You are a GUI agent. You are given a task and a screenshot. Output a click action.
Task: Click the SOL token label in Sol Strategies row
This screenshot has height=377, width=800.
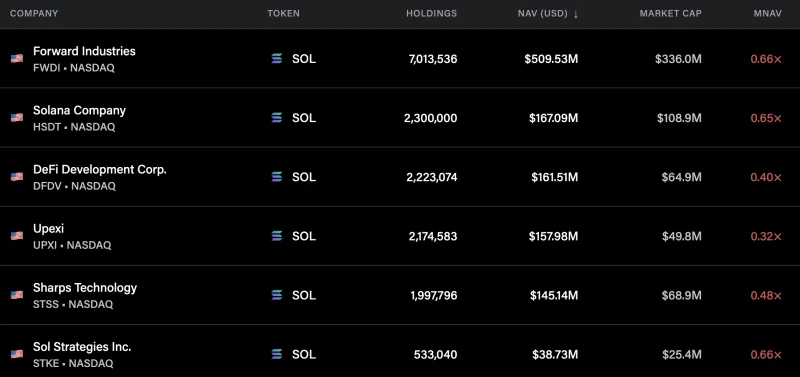tap(304, 355)
